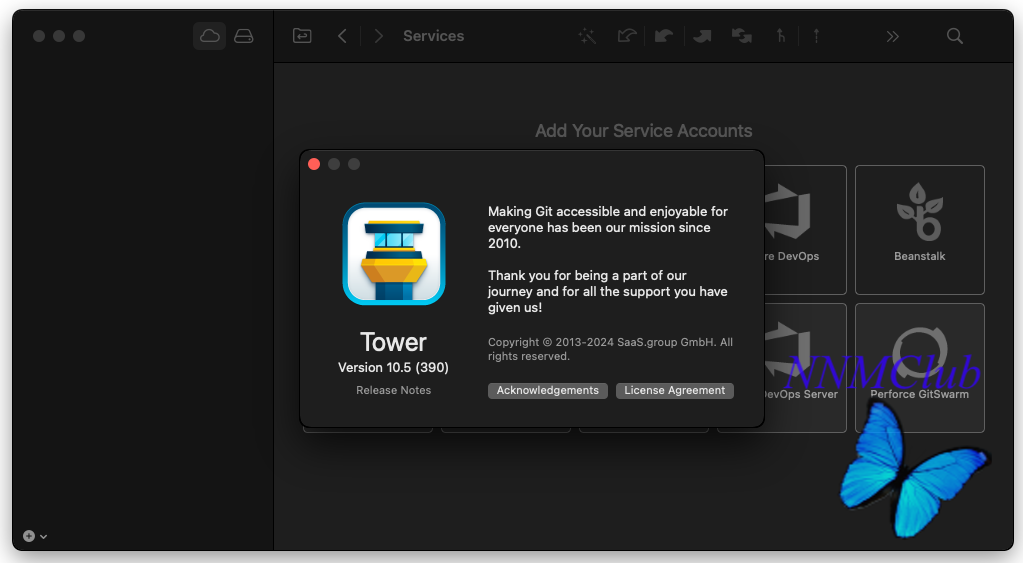
Task: Switch to the local repositories drive view
Action: click(x=244, y=36)
